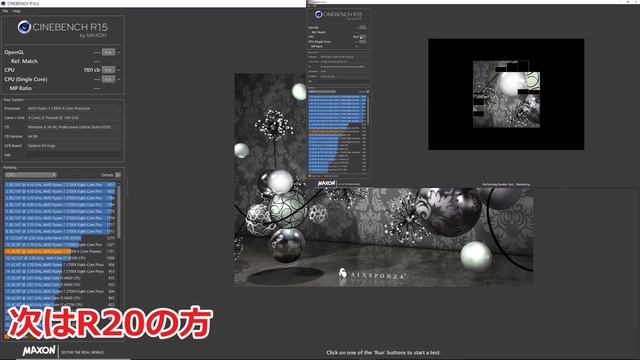Click the ranking scrollbar in the right Cinebench window
Viewport: 640px width, 360px height.
[368, 110]
